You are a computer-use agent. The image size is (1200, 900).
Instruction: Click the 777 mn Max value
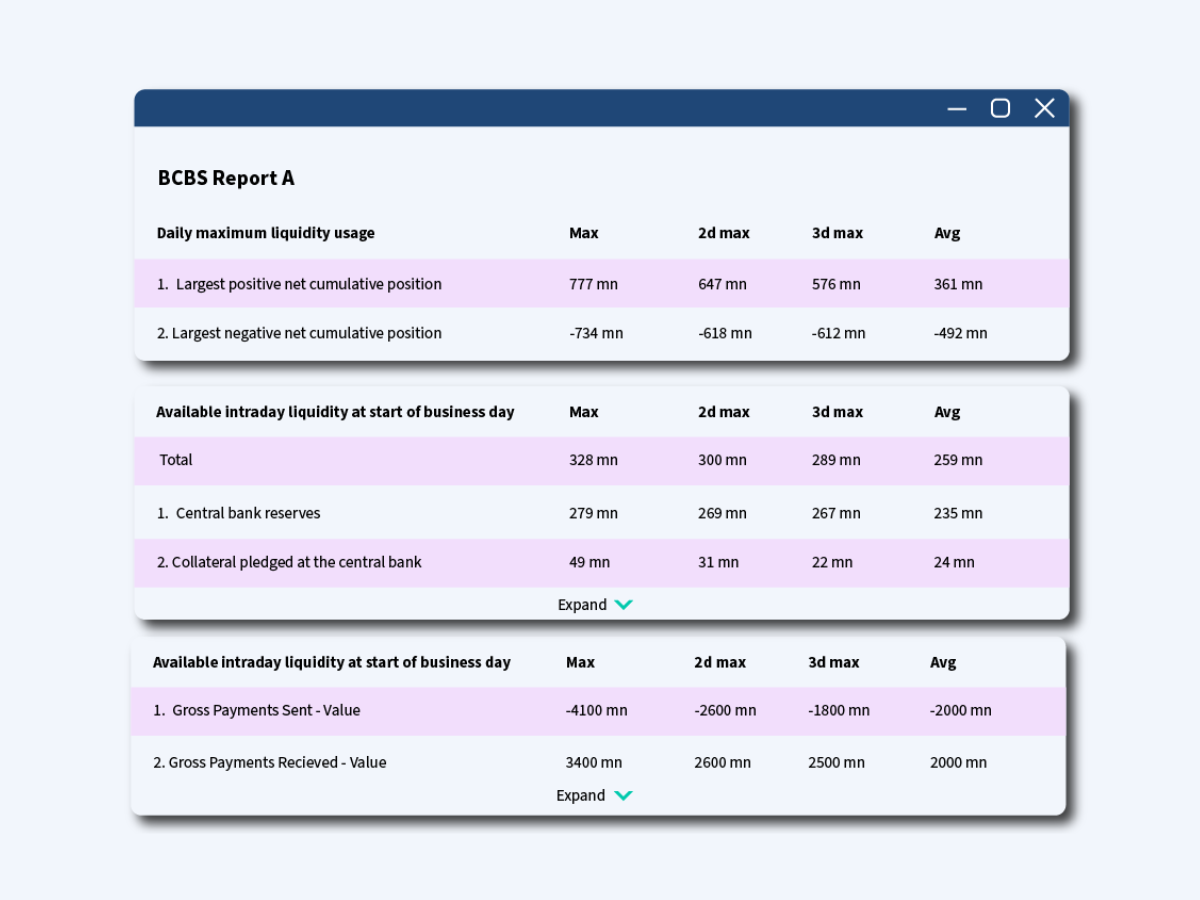point(593,284)
